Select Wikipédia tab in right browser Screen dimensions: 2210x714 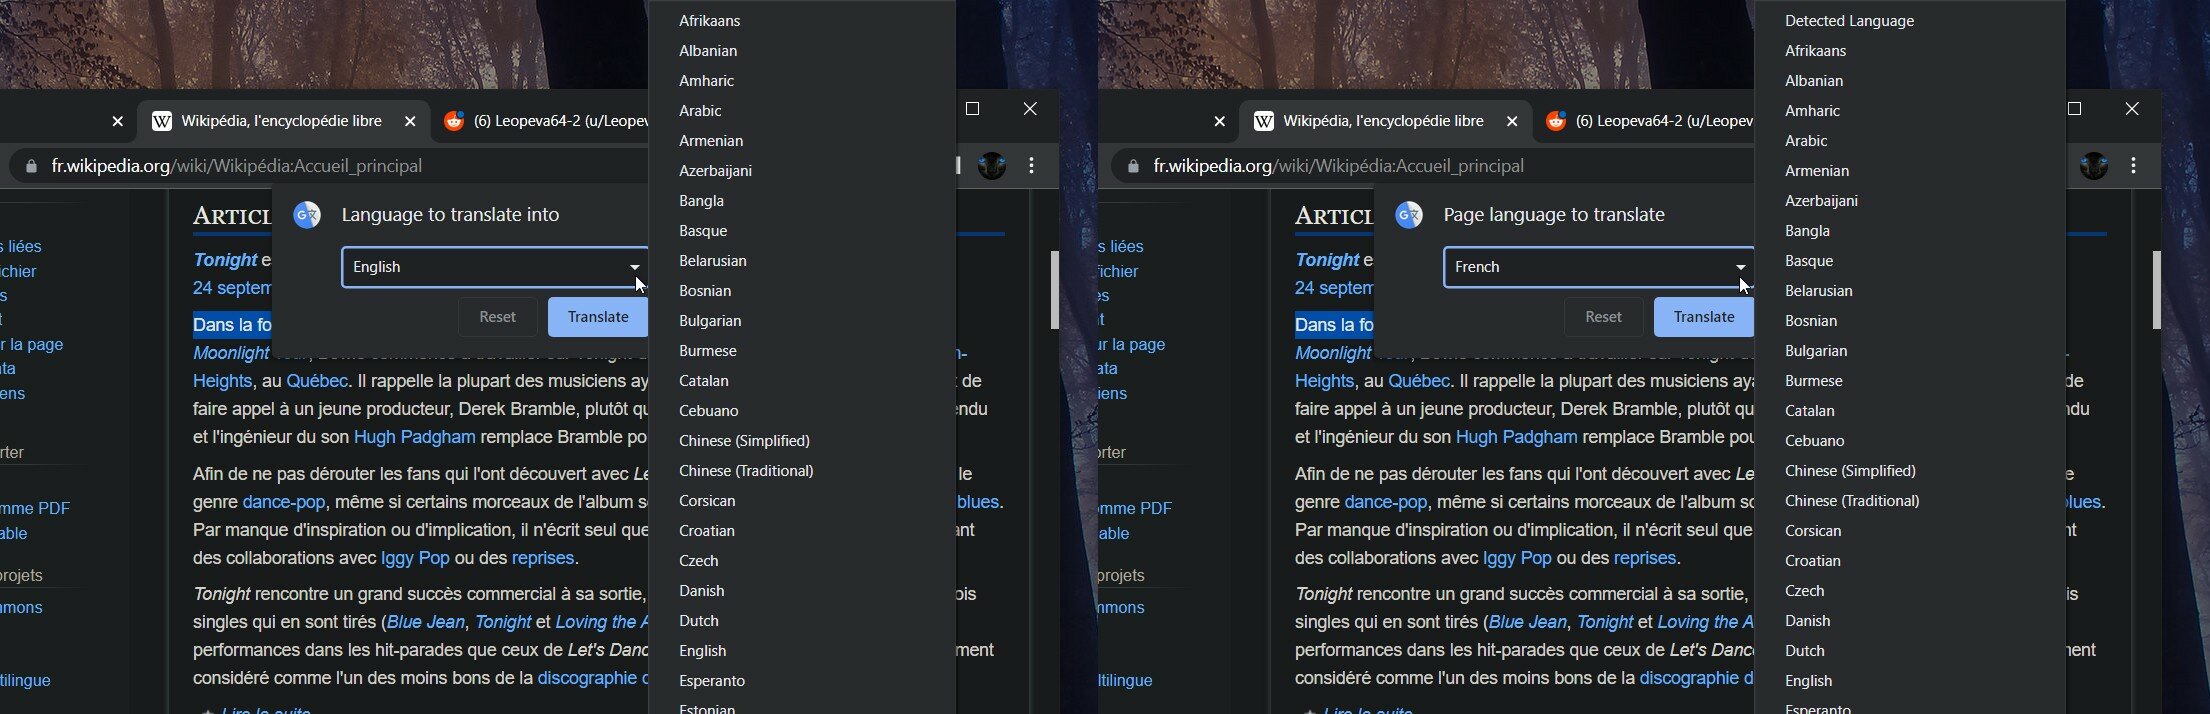coord(1384,121)
